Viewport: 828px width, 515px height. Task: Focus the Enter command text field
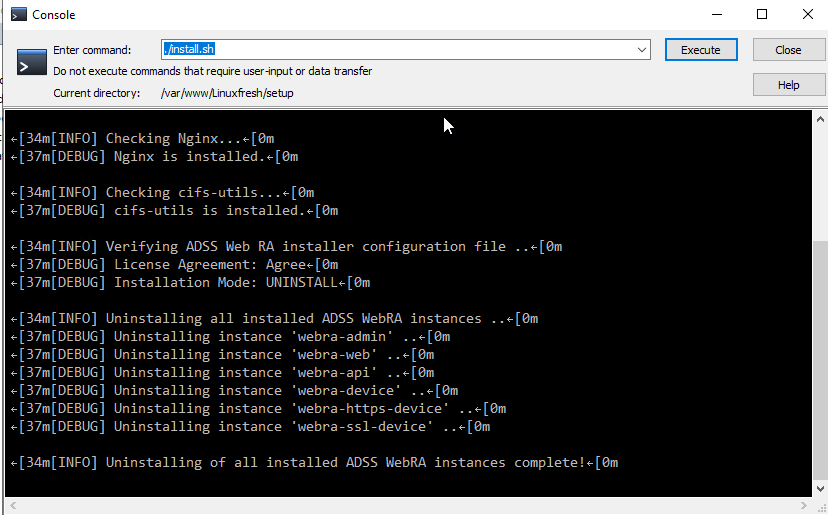(x=400, y=50)
